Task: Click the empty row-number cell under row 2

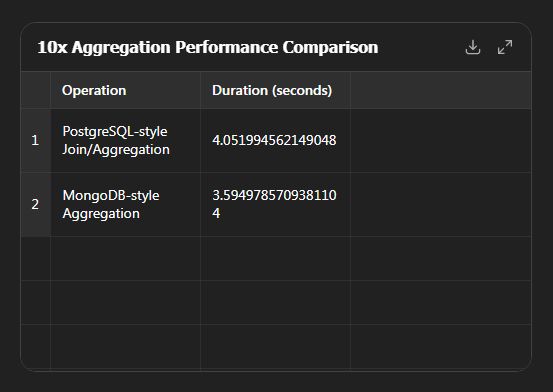Action: point(36,259)
